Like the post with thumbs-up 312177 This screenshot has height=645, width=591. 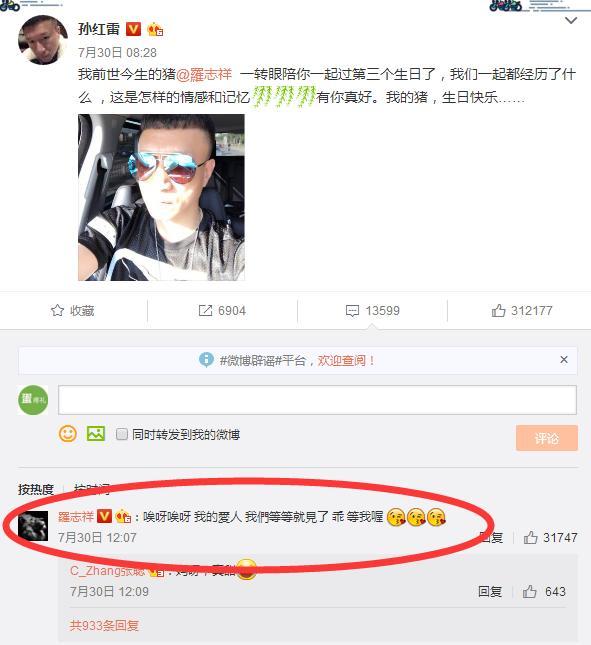[498, 311]
